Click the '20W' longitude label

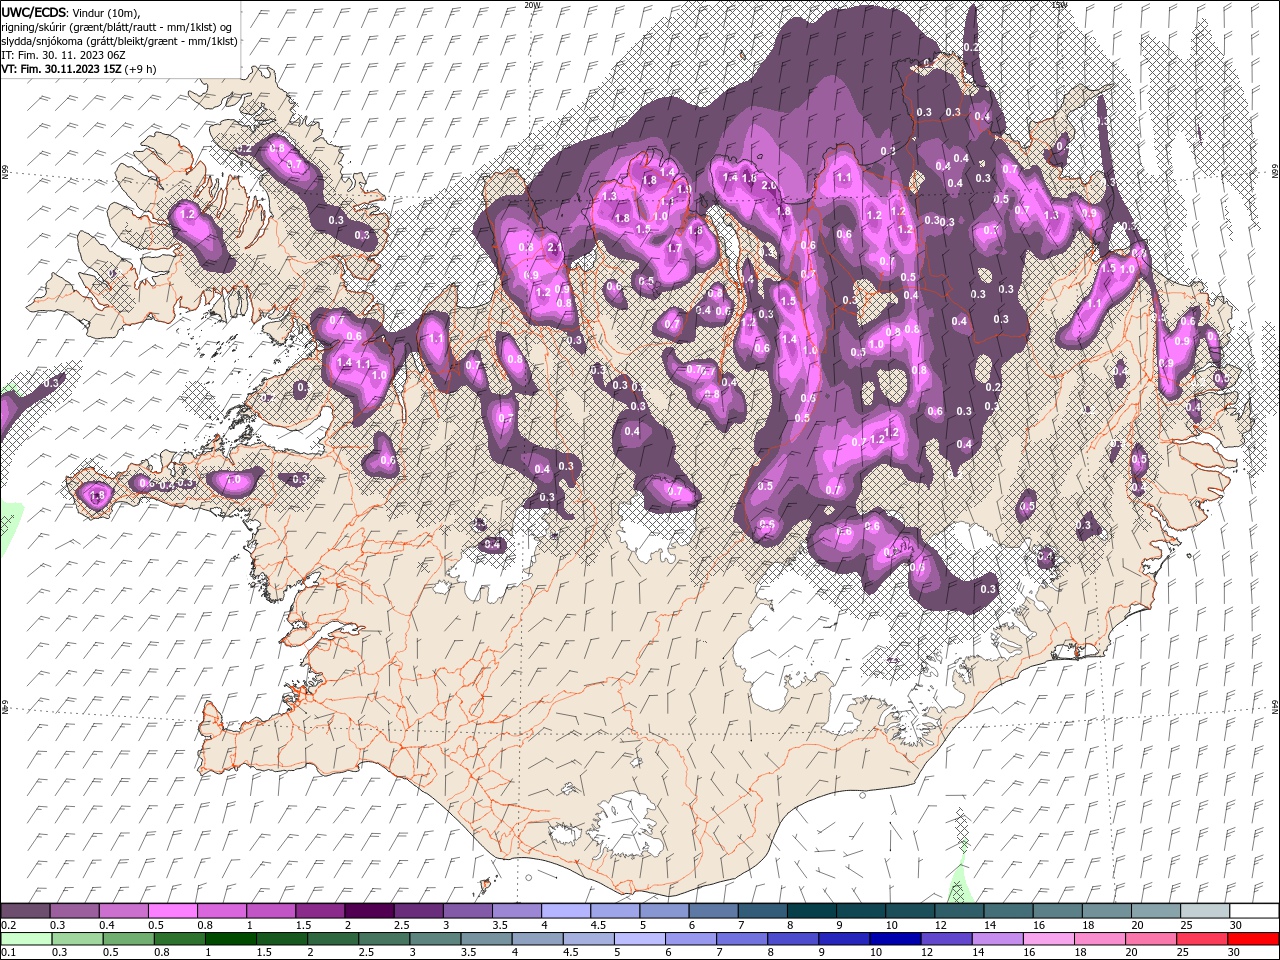pos(532,5)
